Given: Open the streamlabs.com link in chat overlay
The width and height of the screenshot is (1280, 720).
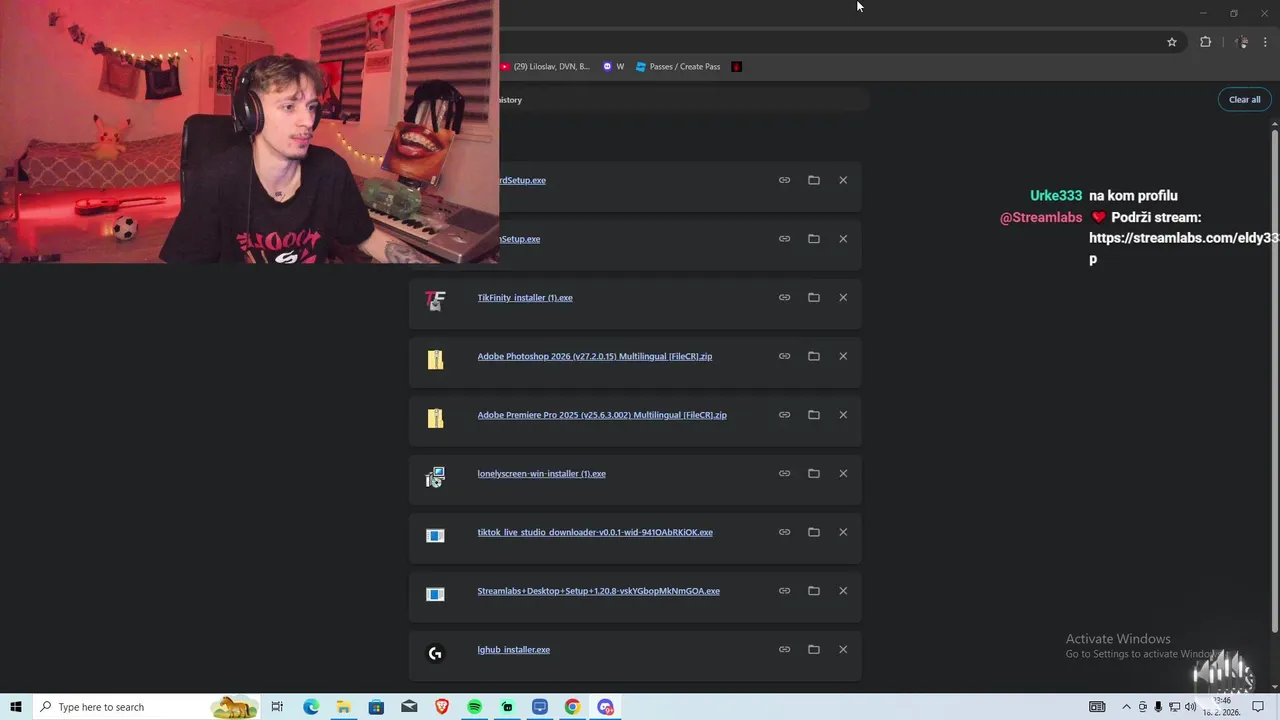Looking at the screenshot, I should (x=1184, y=238).
